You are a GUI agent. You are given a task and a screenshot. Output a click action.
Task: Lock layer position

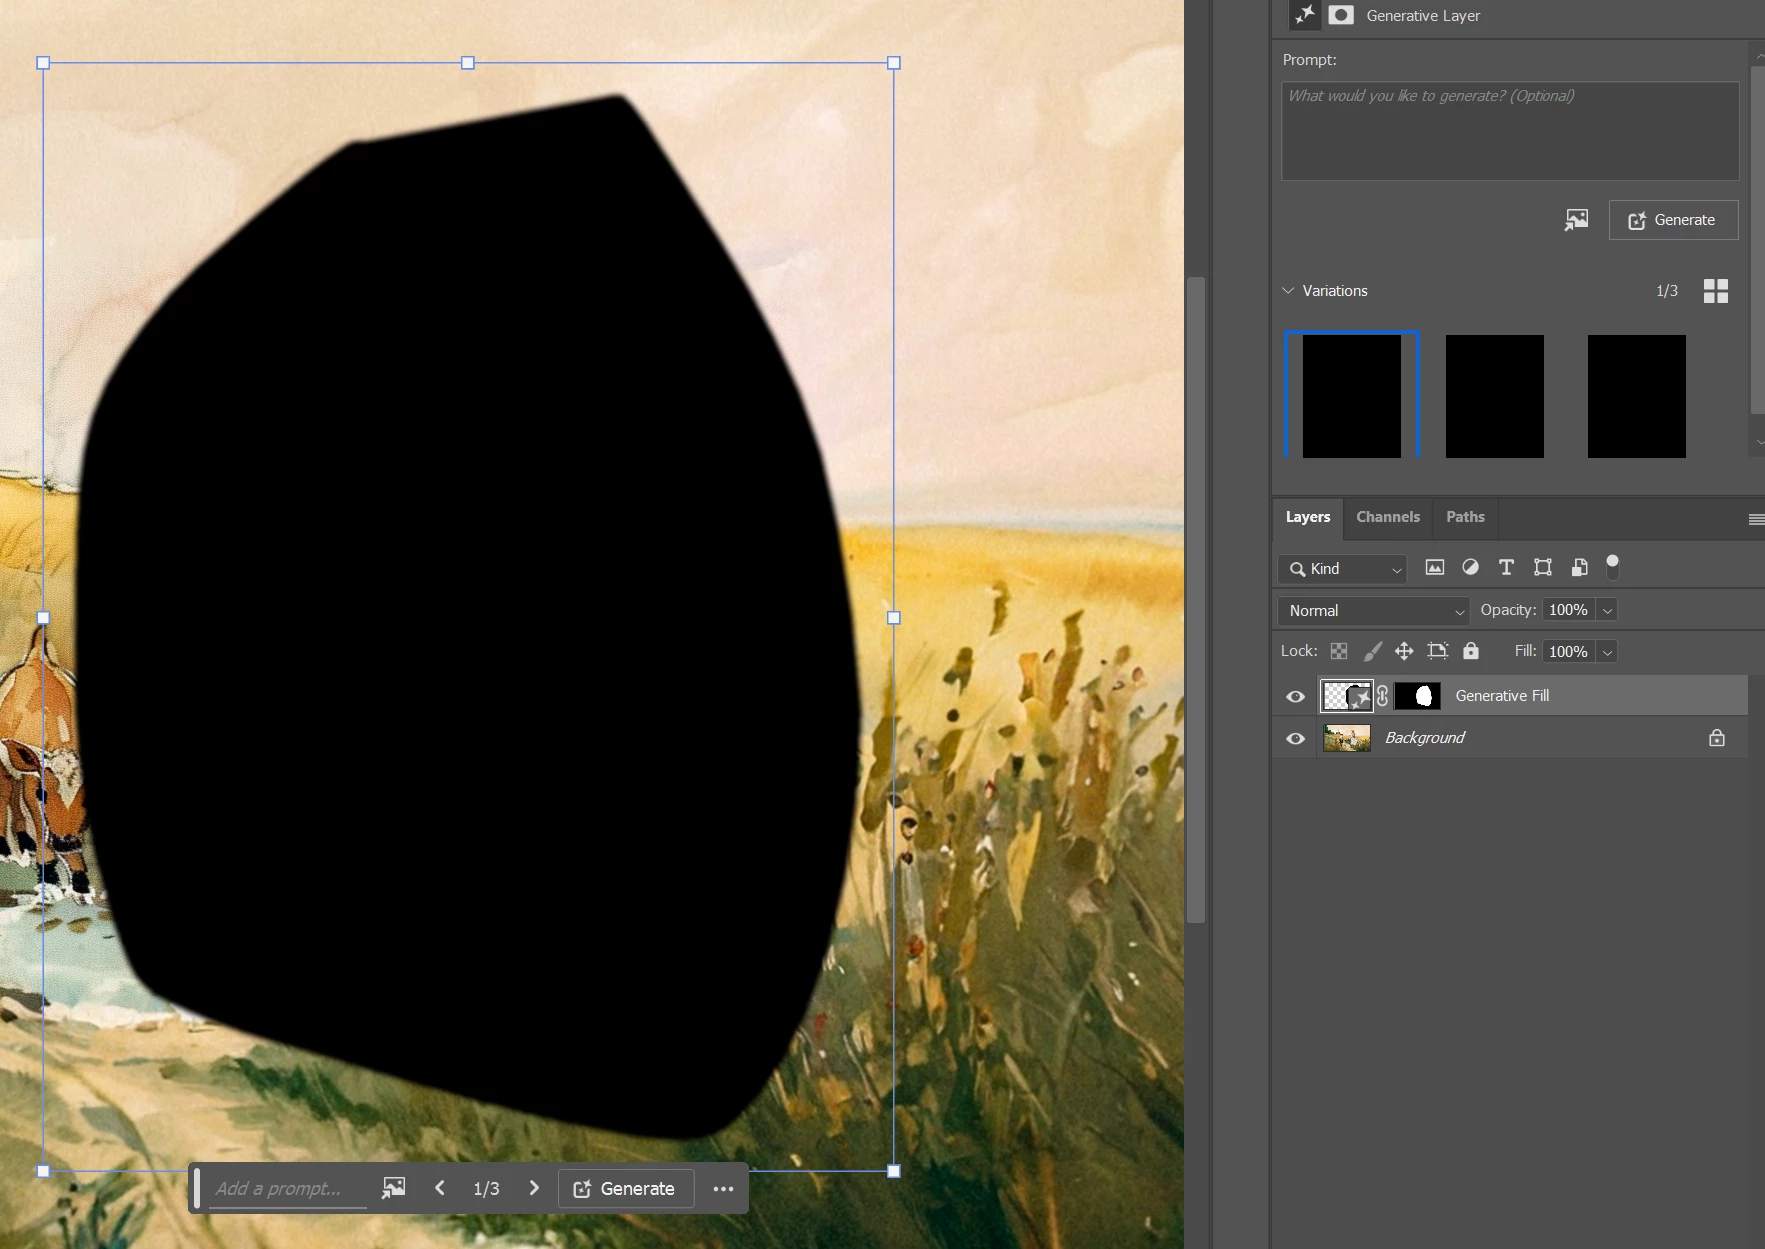coord(1404,651)
